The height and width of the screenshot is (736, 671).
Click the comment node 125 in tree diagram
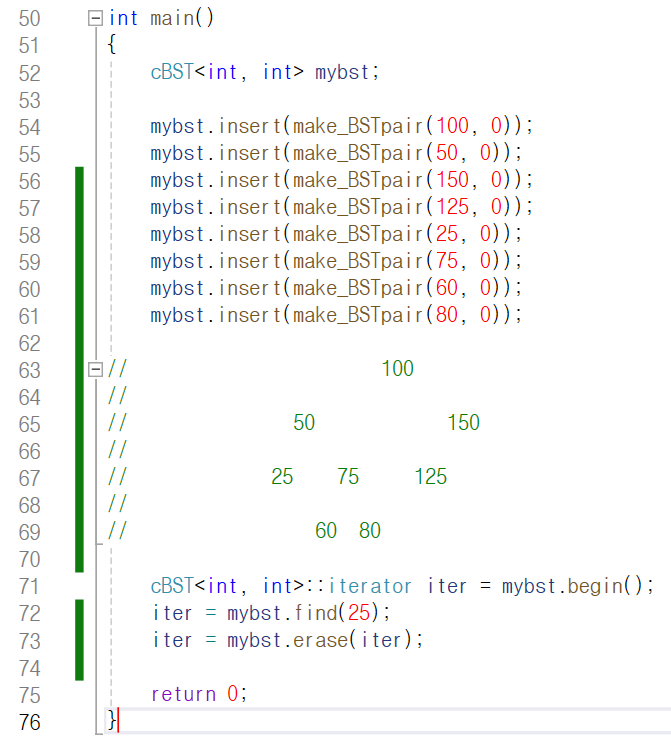click(x=431, y=477)
